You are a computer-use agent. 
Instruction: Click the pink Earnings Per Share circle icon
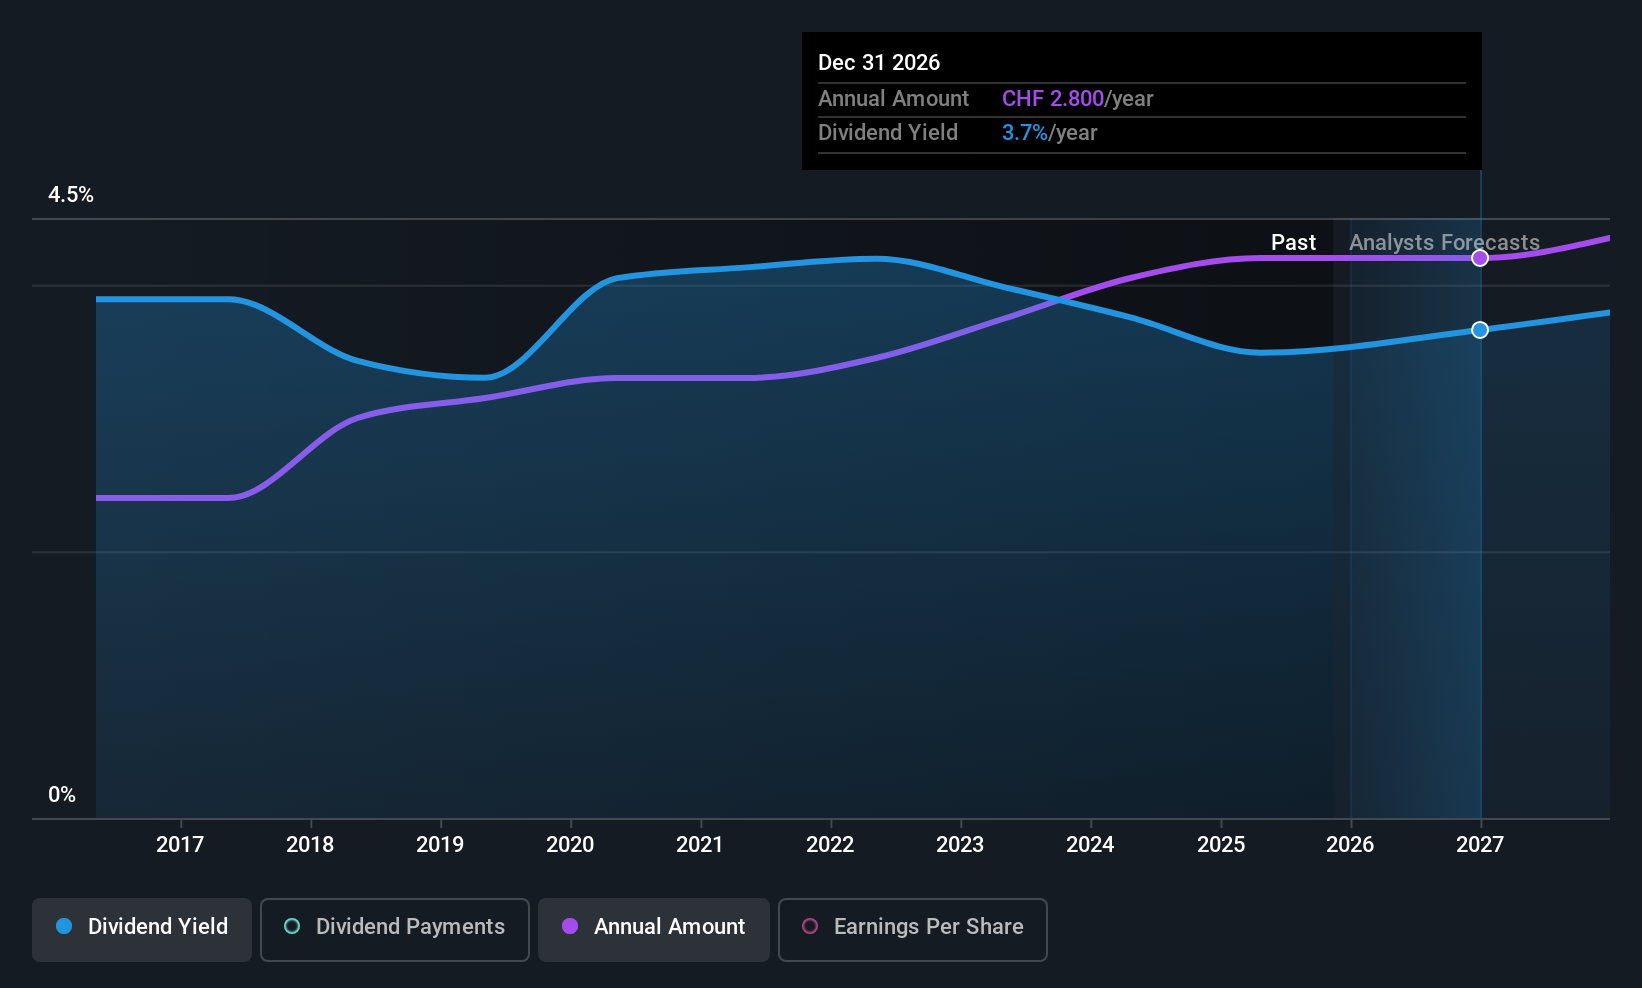click(x=810, y=927)
